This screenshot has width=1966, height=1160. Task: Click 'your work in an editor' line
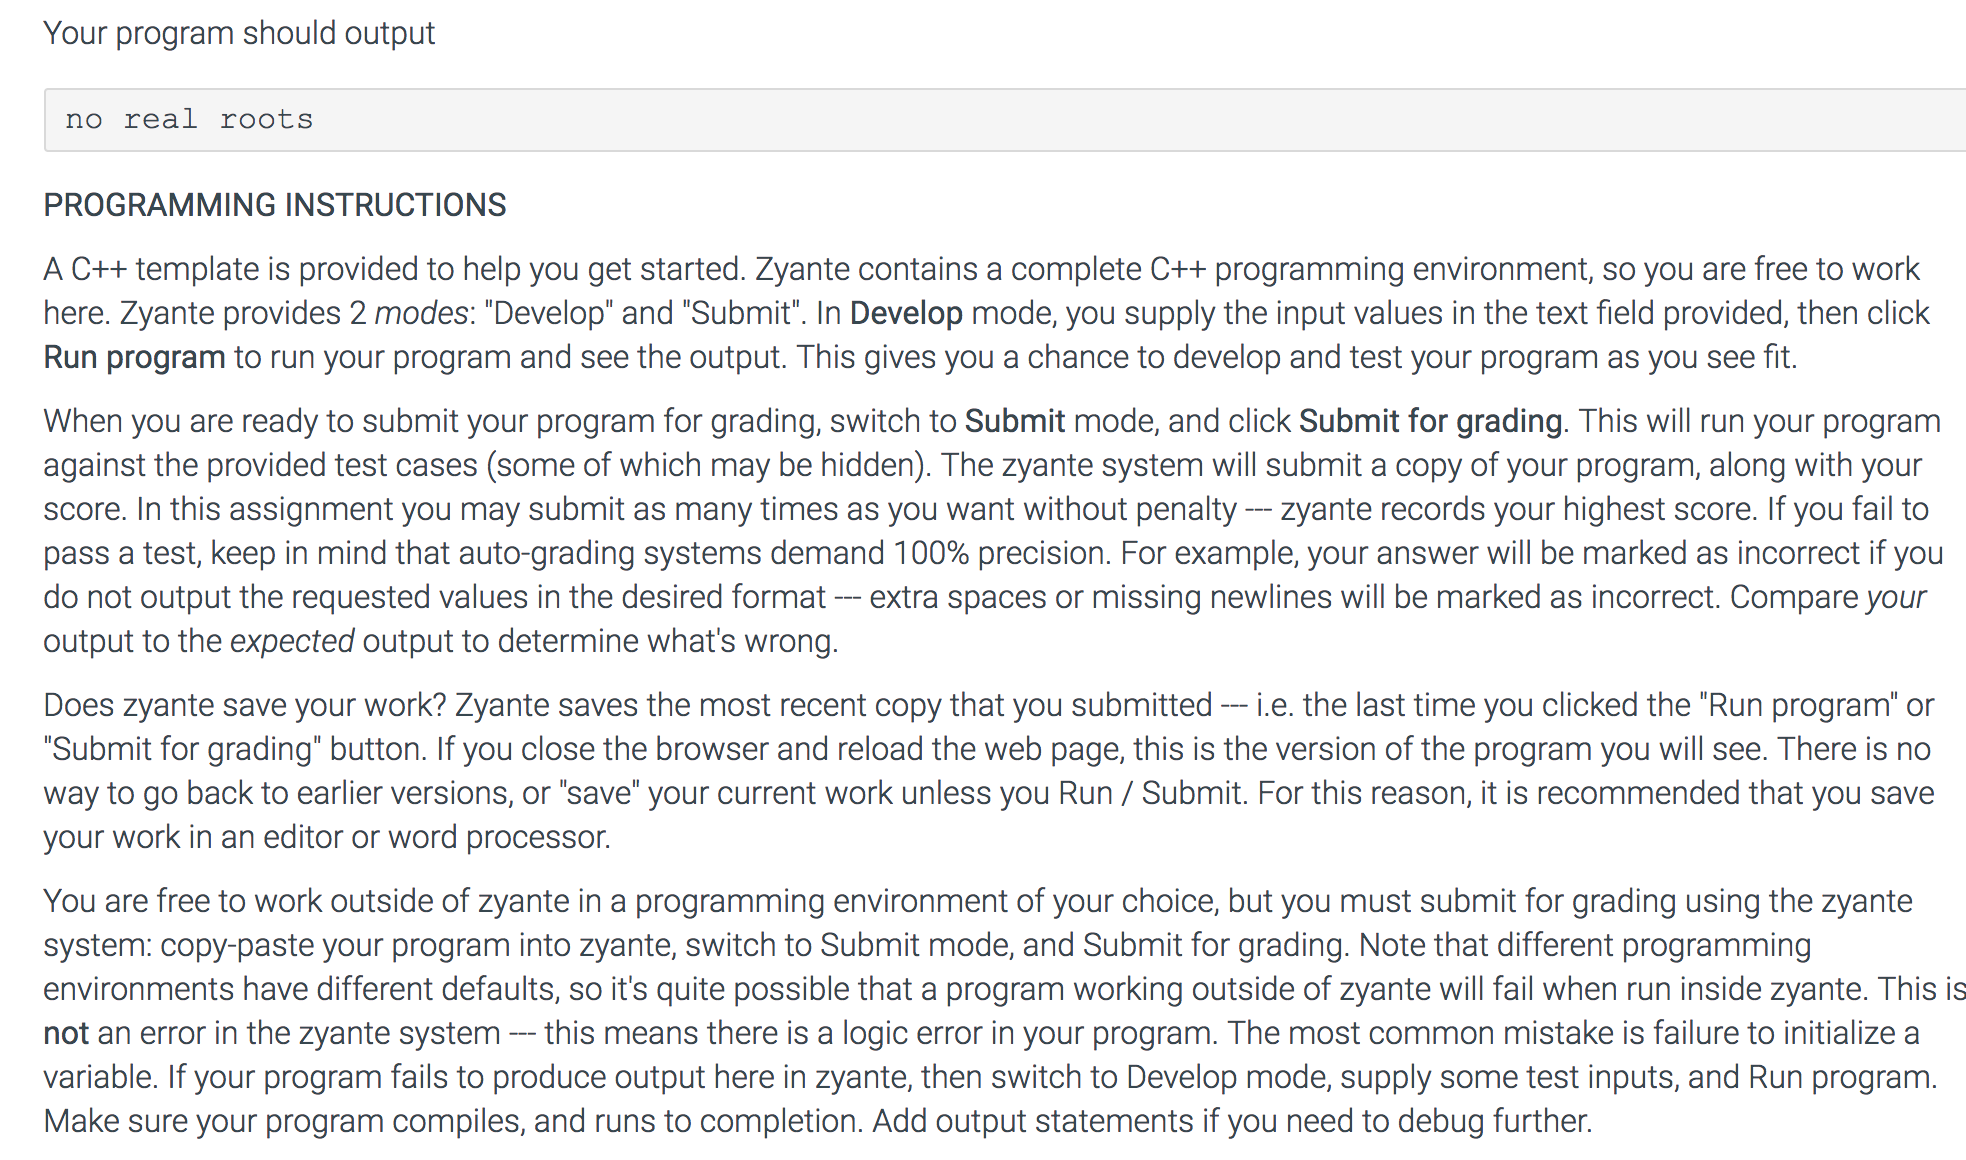pos(327,837)
